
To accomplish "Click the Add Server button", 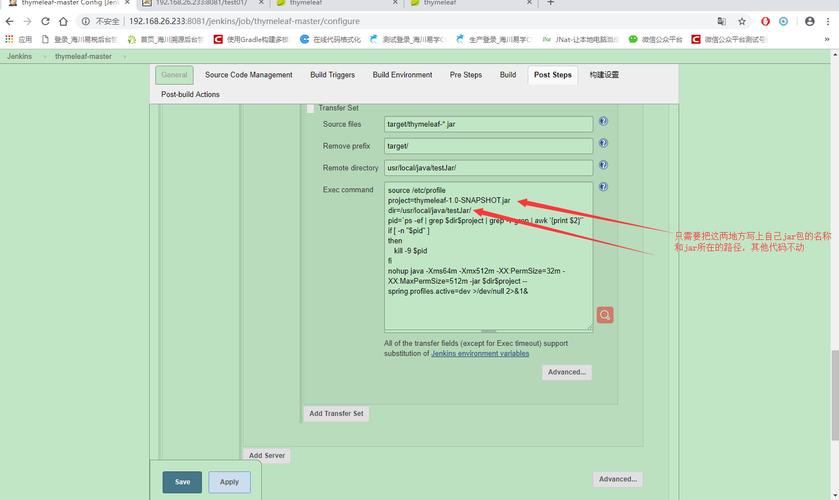I will coord(266,456).
